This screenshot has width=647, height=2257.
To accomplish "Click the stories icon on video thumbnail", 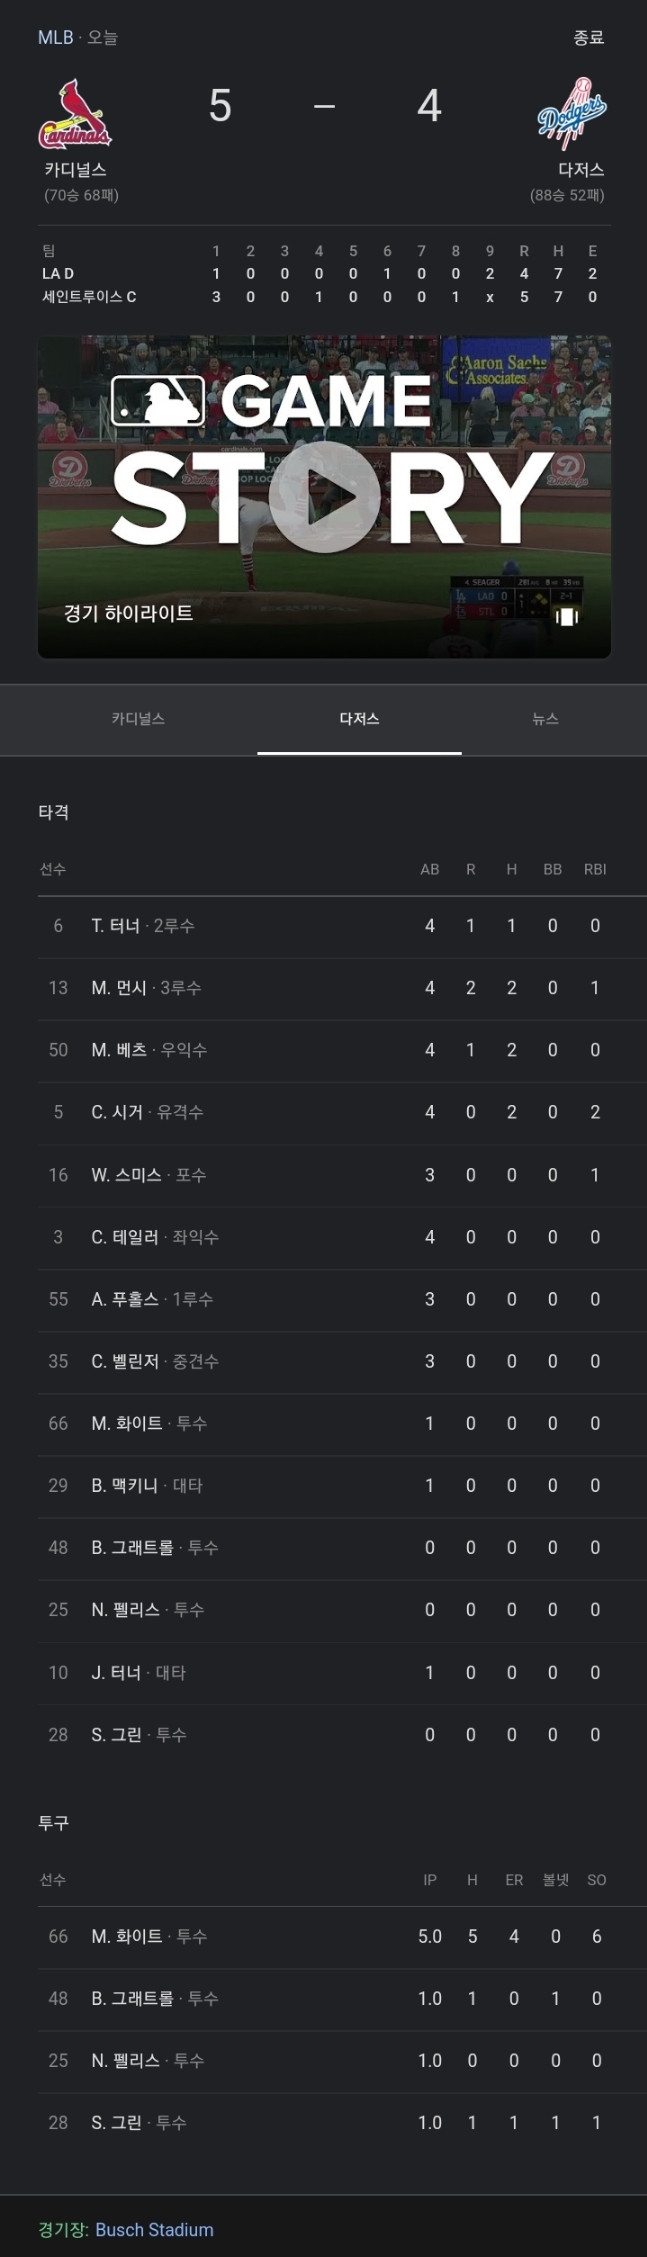I will (x=567, y=617).
